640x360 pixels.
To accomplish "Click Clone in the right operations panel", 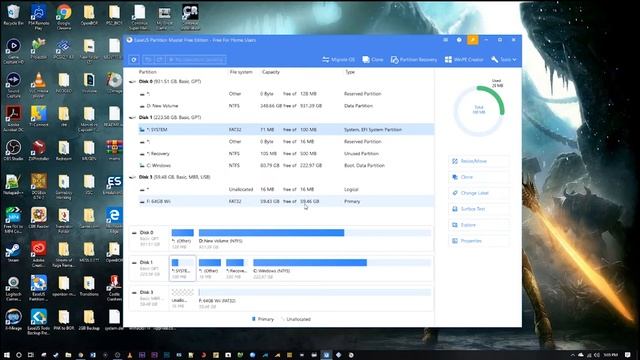I will click(478, 177).
